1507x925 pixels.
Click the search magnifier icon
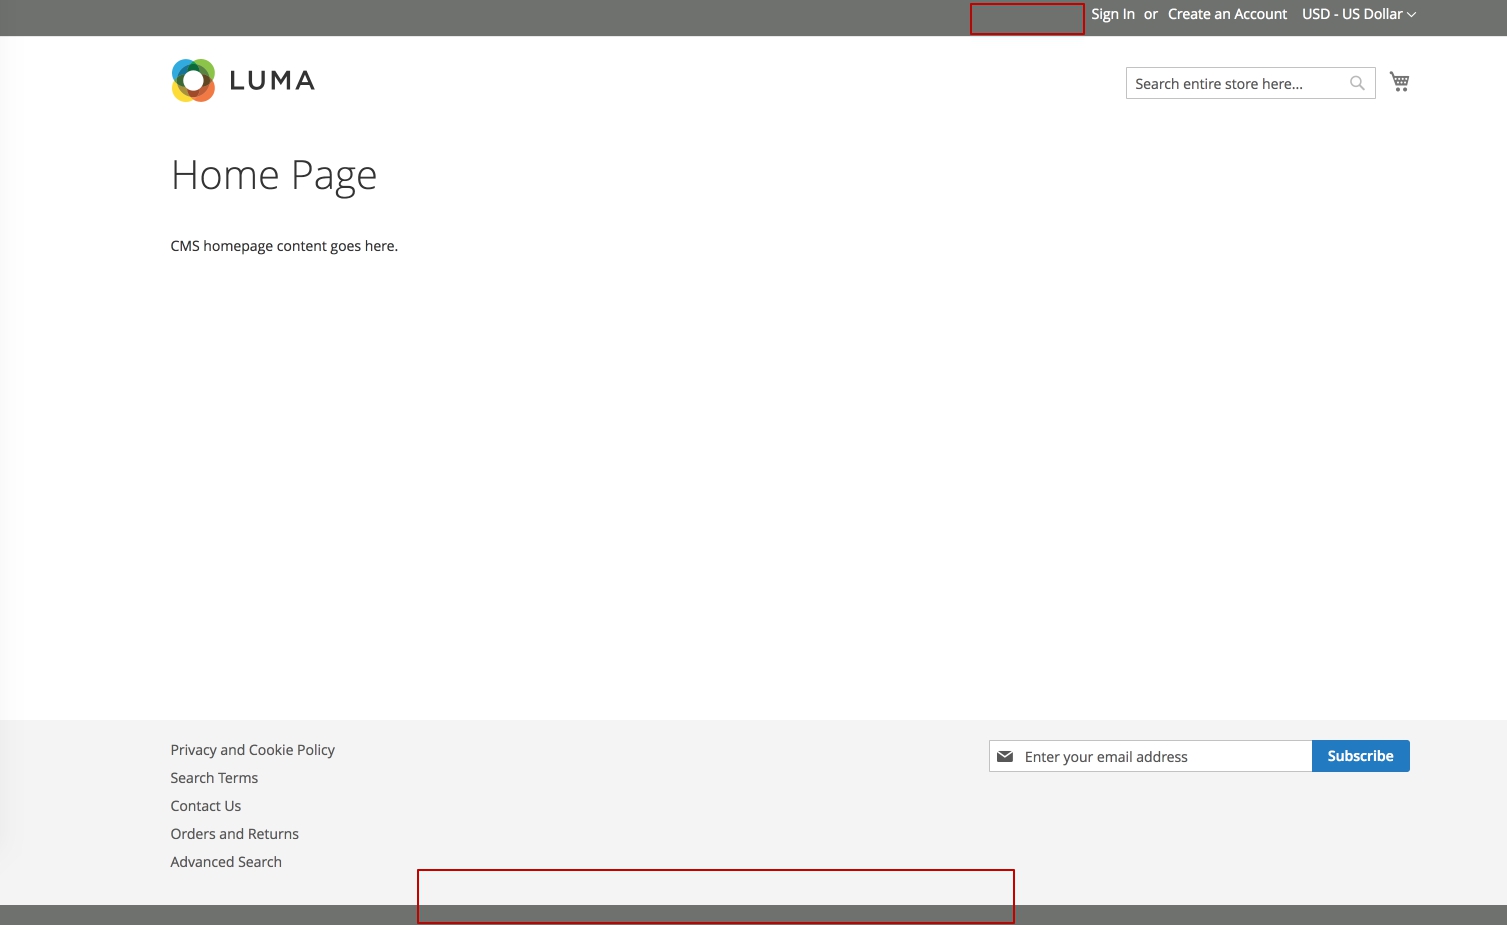pyautogui.click(x=1357, y=83)
